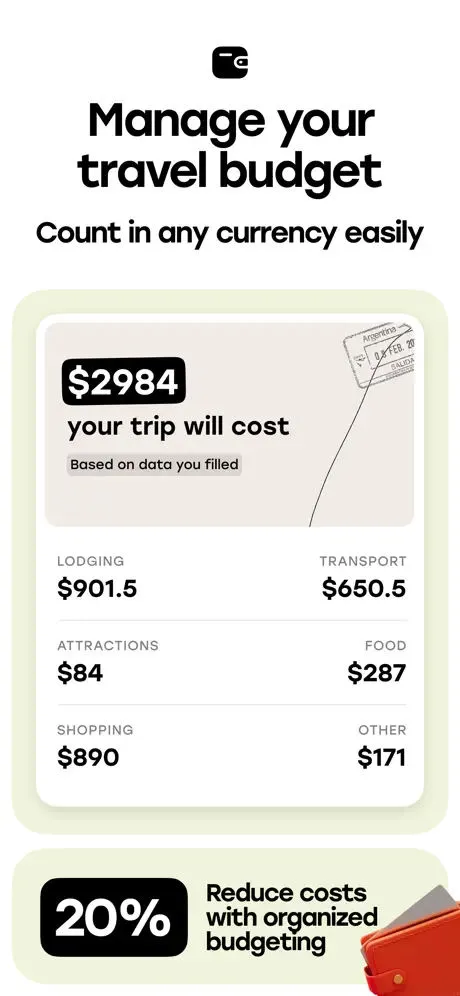460x996 pixels.
Task: Click the 20% black badge
Action: pyautogui.click(x=114, y=917)
